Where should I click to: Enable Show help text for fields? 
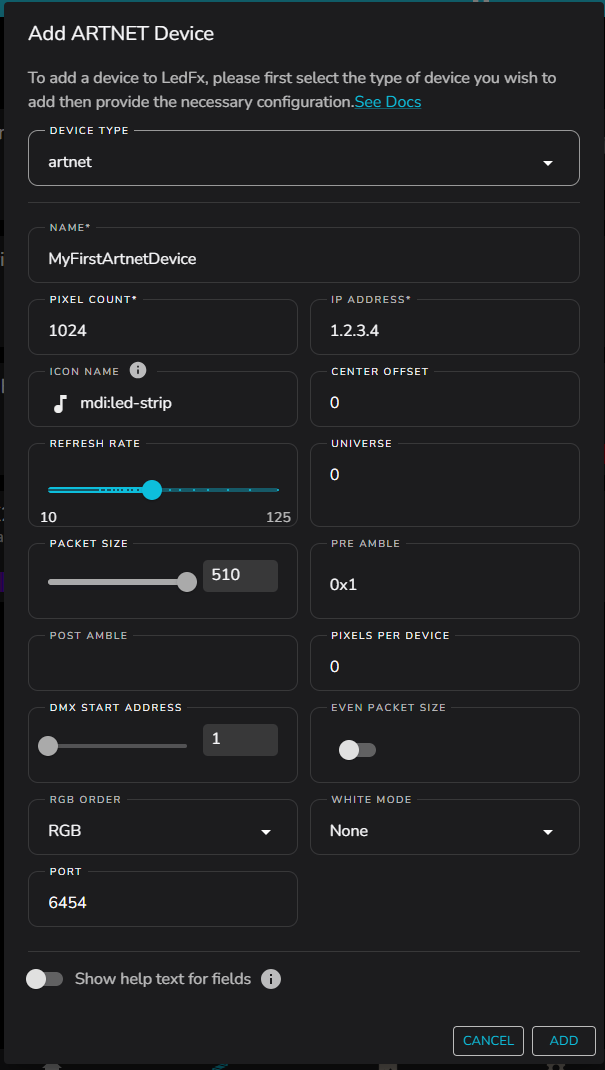[x=44, y=979]
